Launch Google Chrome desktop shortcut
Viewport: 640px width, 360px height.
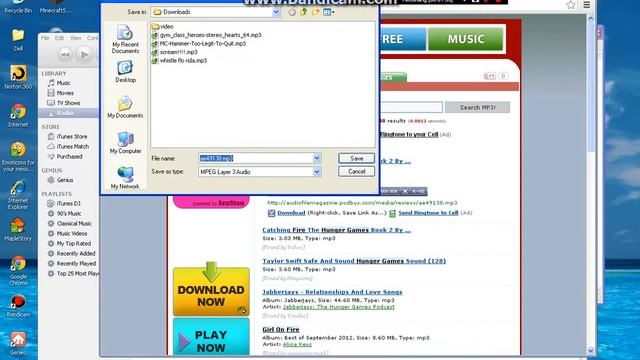click(18, 271)
